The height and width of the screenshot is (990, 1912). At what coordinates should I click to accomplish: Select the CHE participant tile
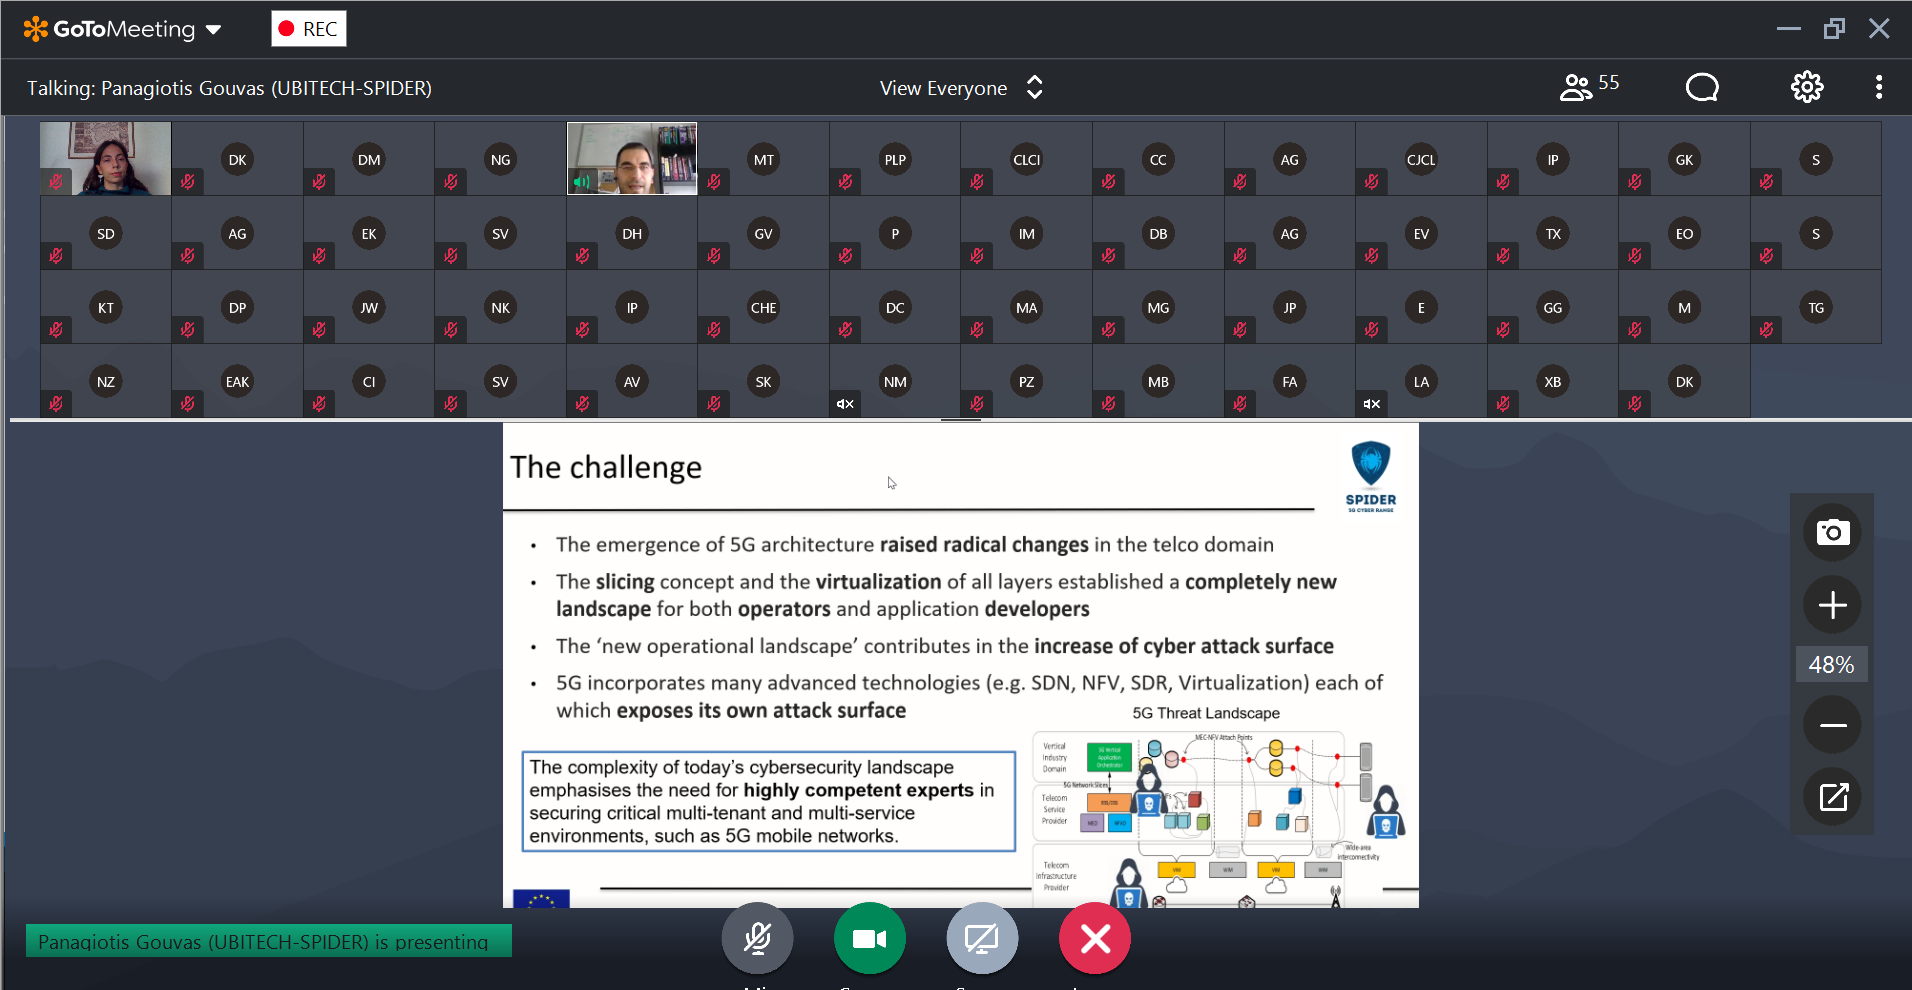pos(763,307)
